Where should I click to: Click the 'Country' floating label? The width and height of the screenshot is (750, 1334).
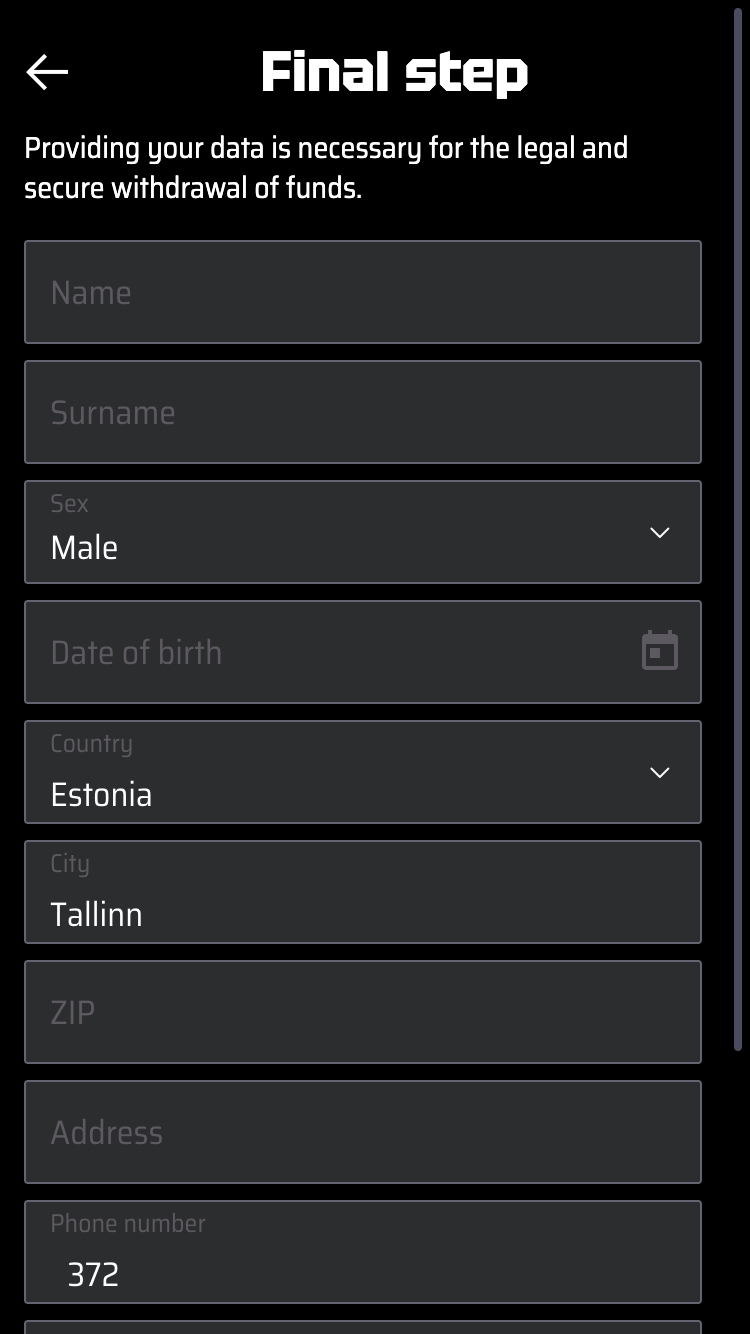(91, 743)
